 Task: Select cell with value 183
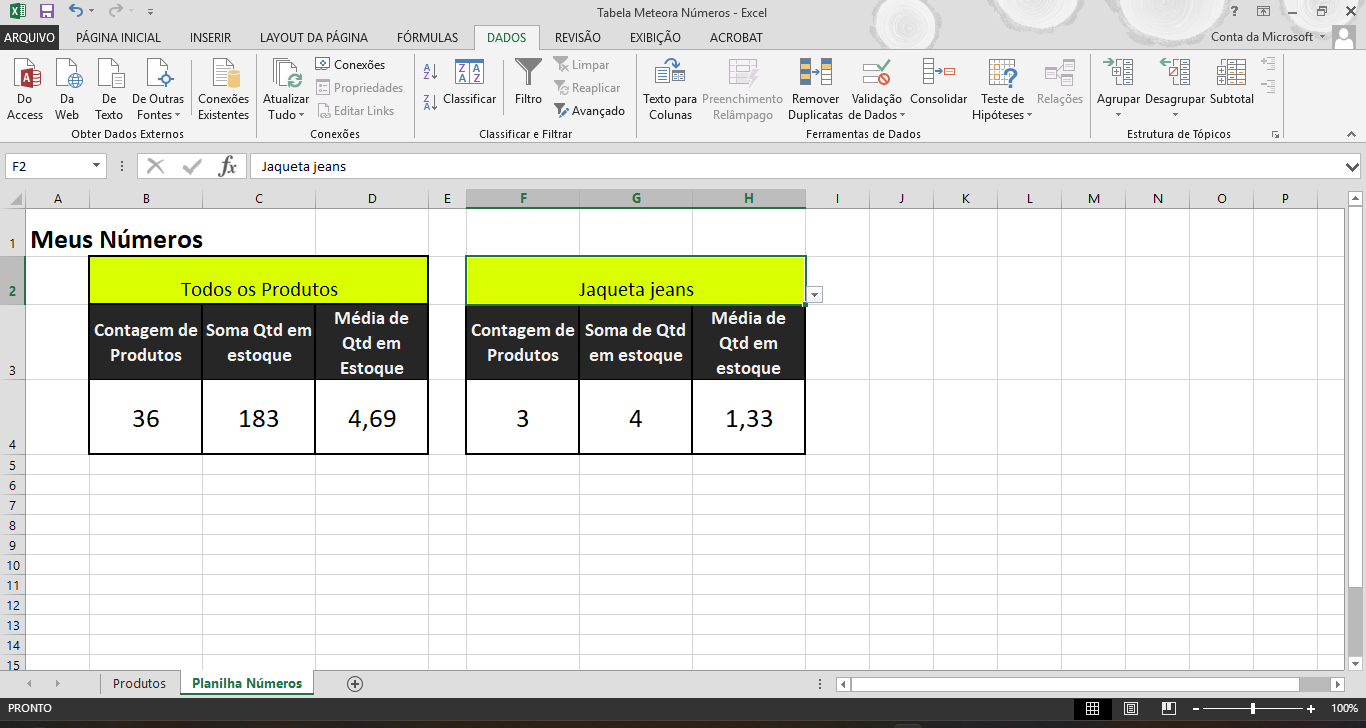(259, 417)
